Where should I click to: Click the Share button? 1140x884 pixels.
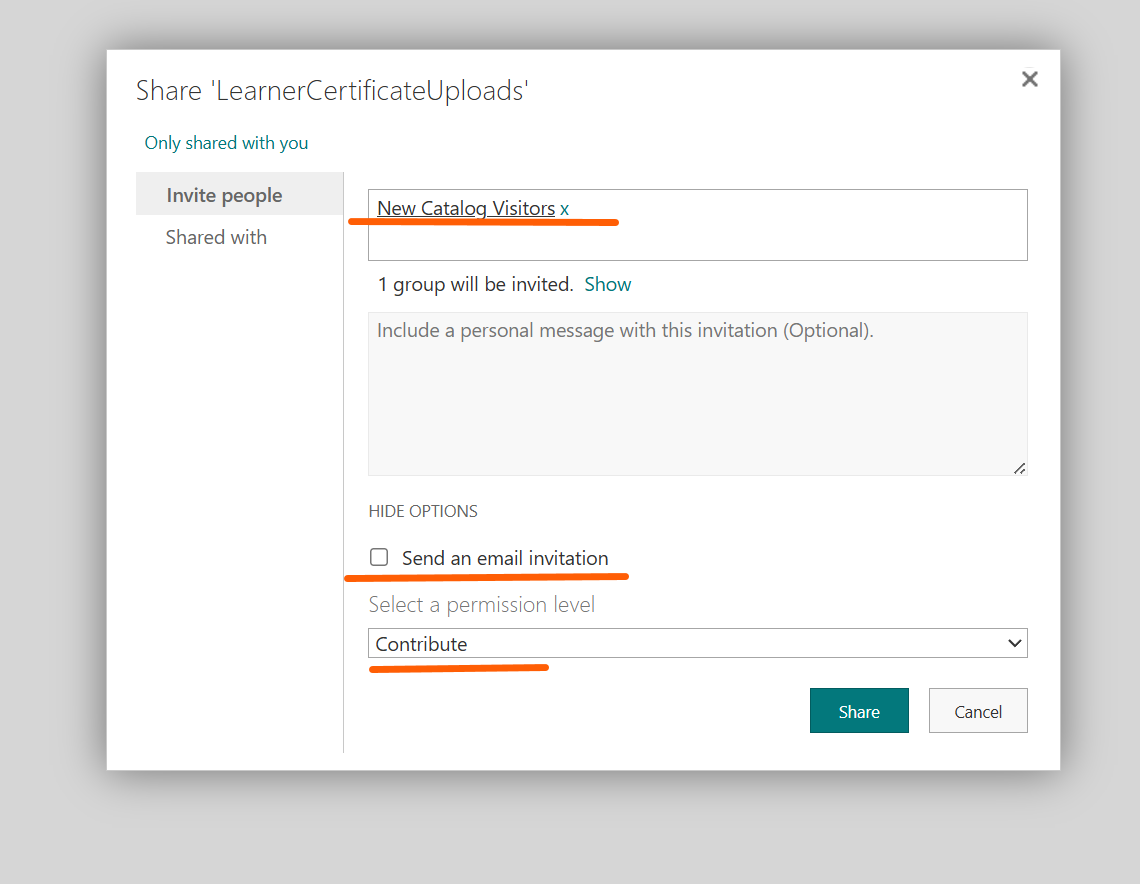tap(859, 710)
